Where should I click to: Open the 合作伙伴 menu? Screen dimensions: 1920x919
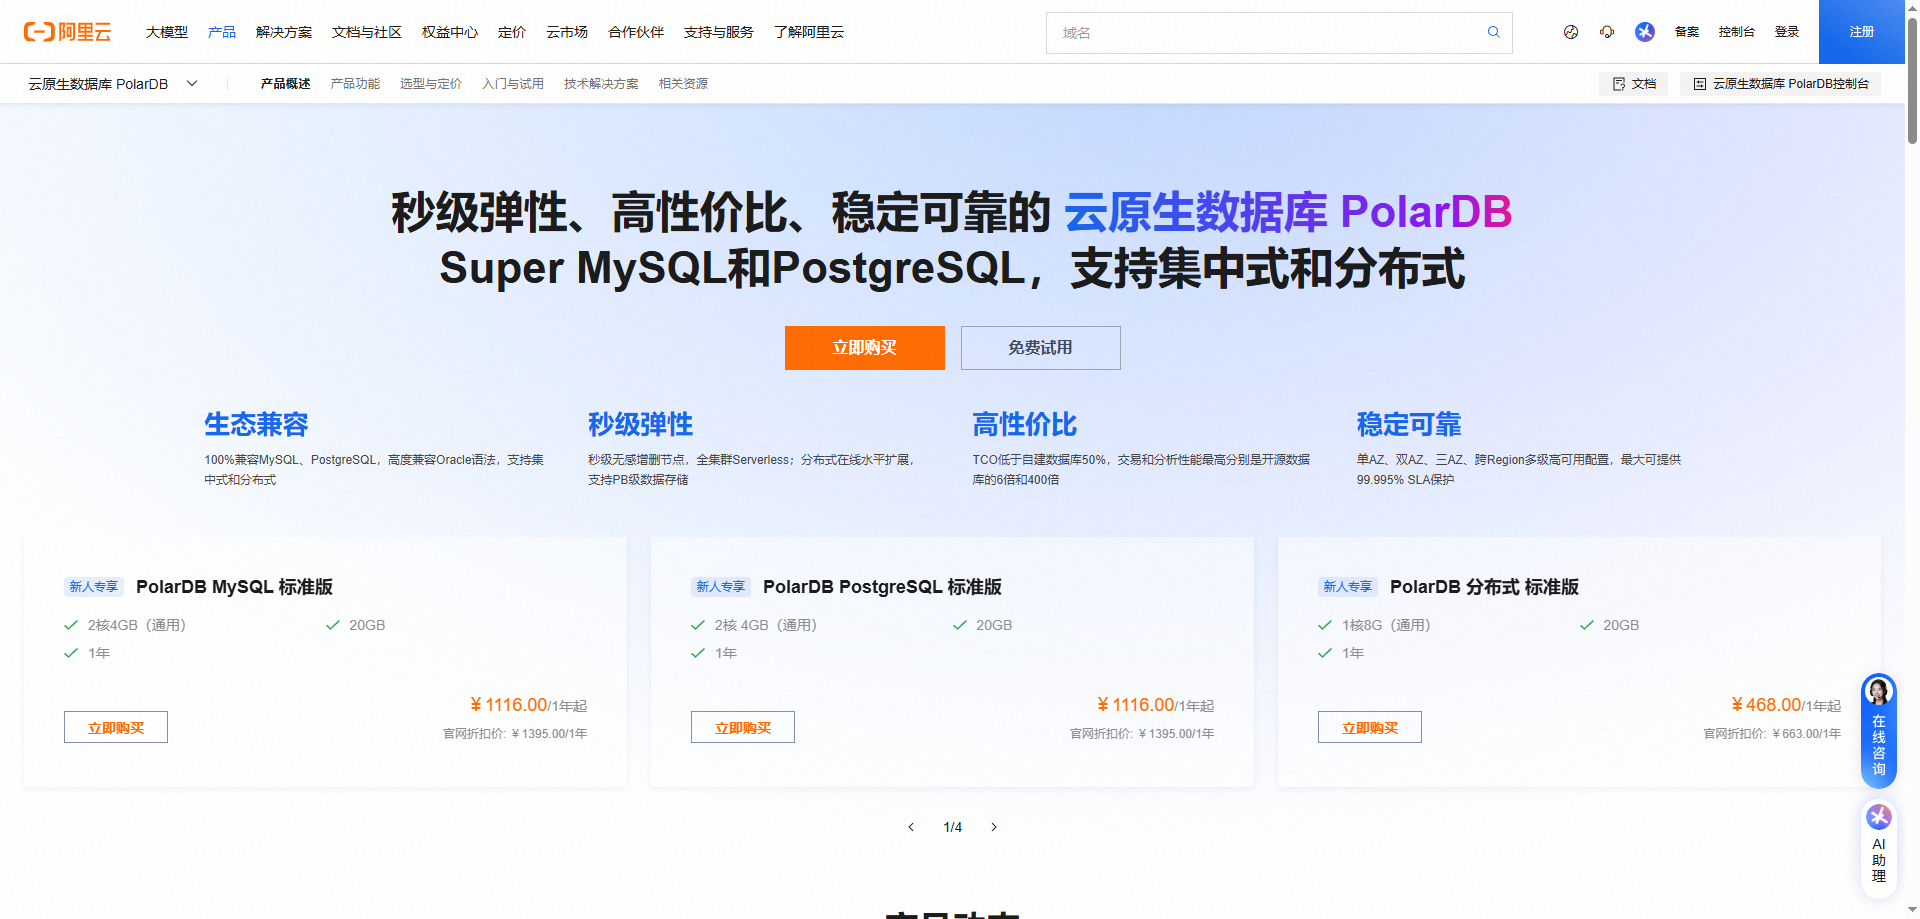(636, 32)
